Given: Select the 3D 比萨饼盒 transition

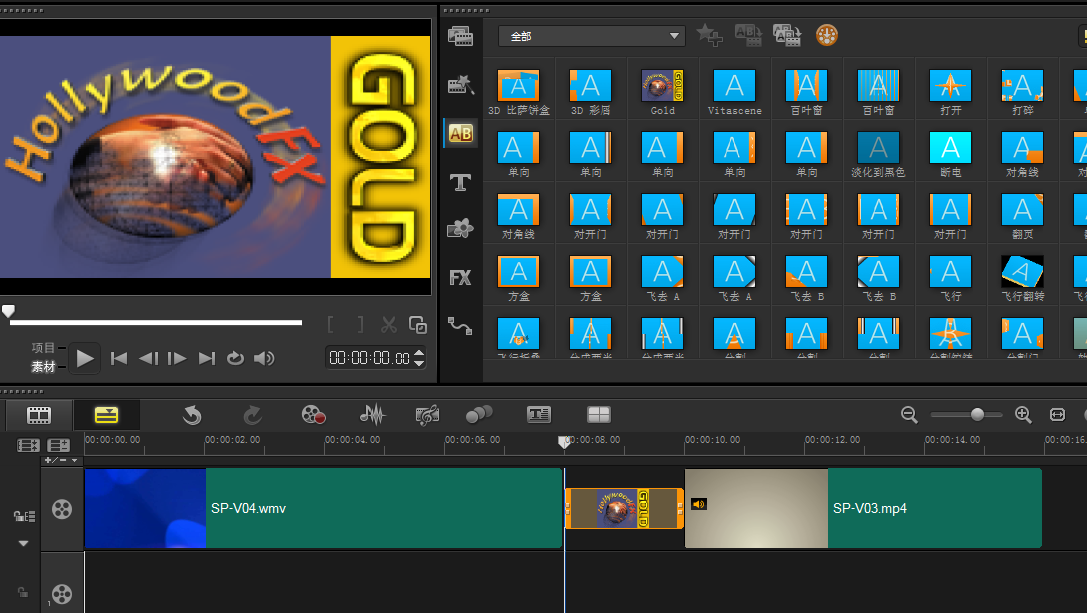Looking at the screenshot, I should [x=519, y=92].
